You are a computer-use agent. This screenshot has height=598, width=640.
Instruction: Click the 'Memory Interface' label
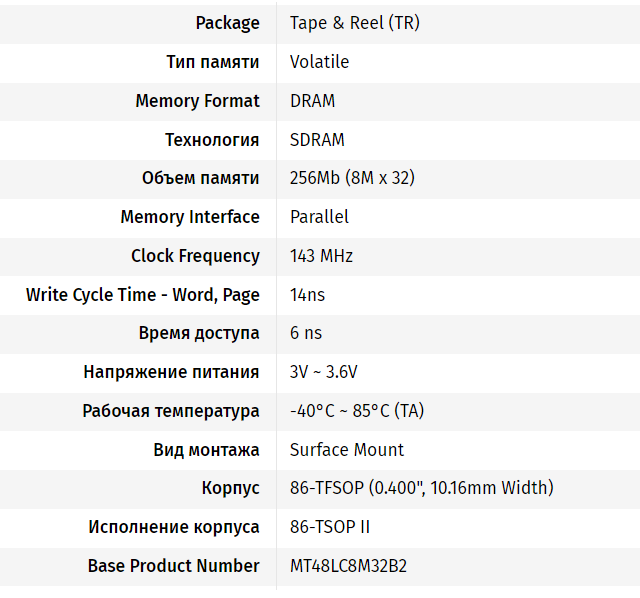point(190,217)
